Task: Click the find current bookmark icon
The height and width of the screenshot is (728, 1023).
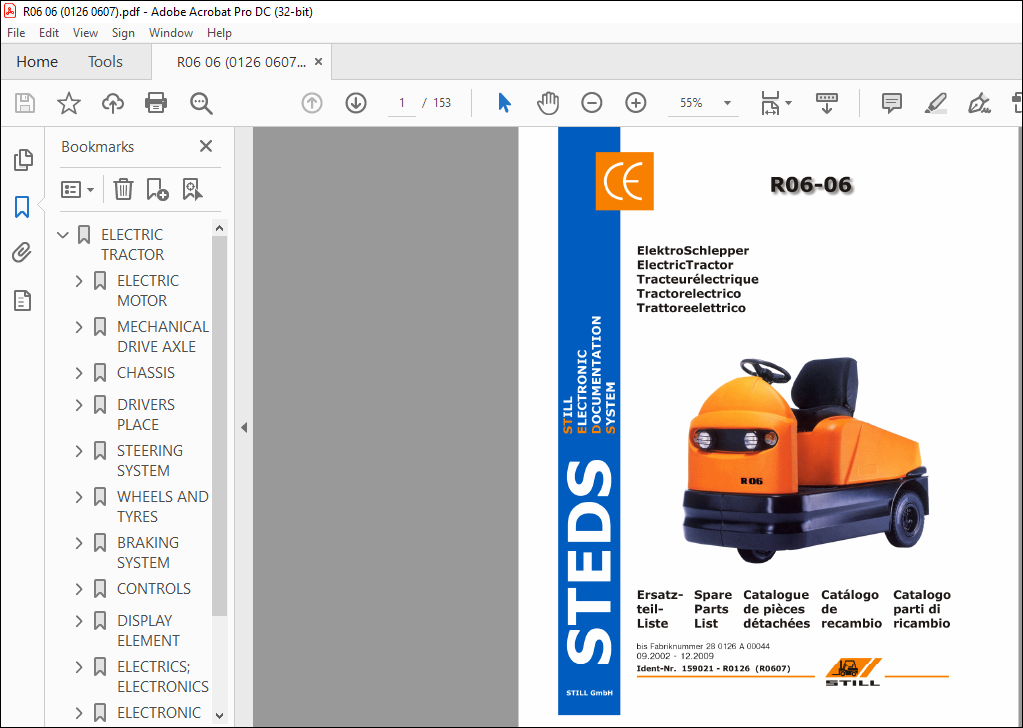Action: point(192,189)
